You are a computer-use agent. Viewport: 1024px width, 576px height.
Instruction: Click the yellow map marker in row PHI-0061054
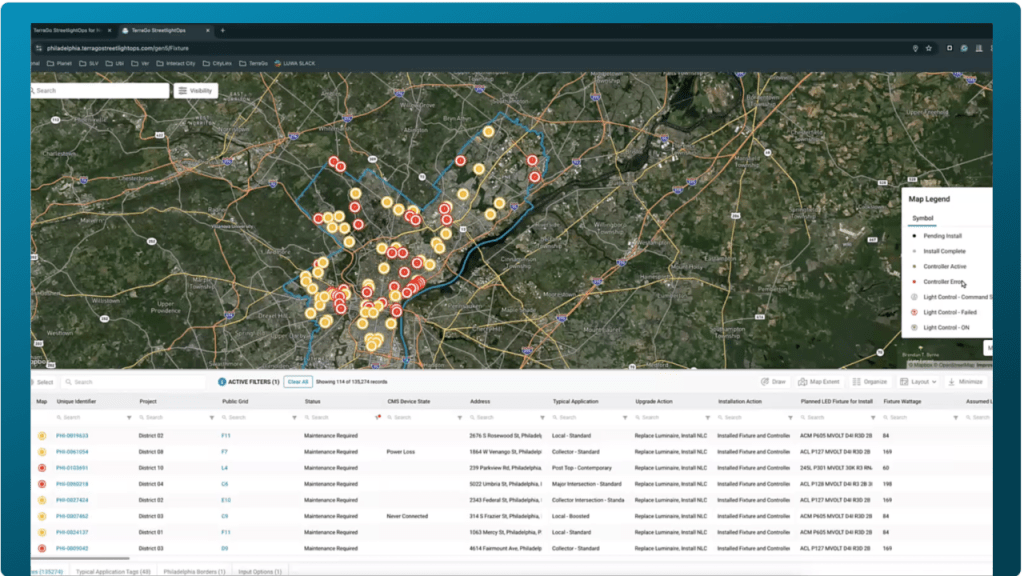tap(42, 452)
